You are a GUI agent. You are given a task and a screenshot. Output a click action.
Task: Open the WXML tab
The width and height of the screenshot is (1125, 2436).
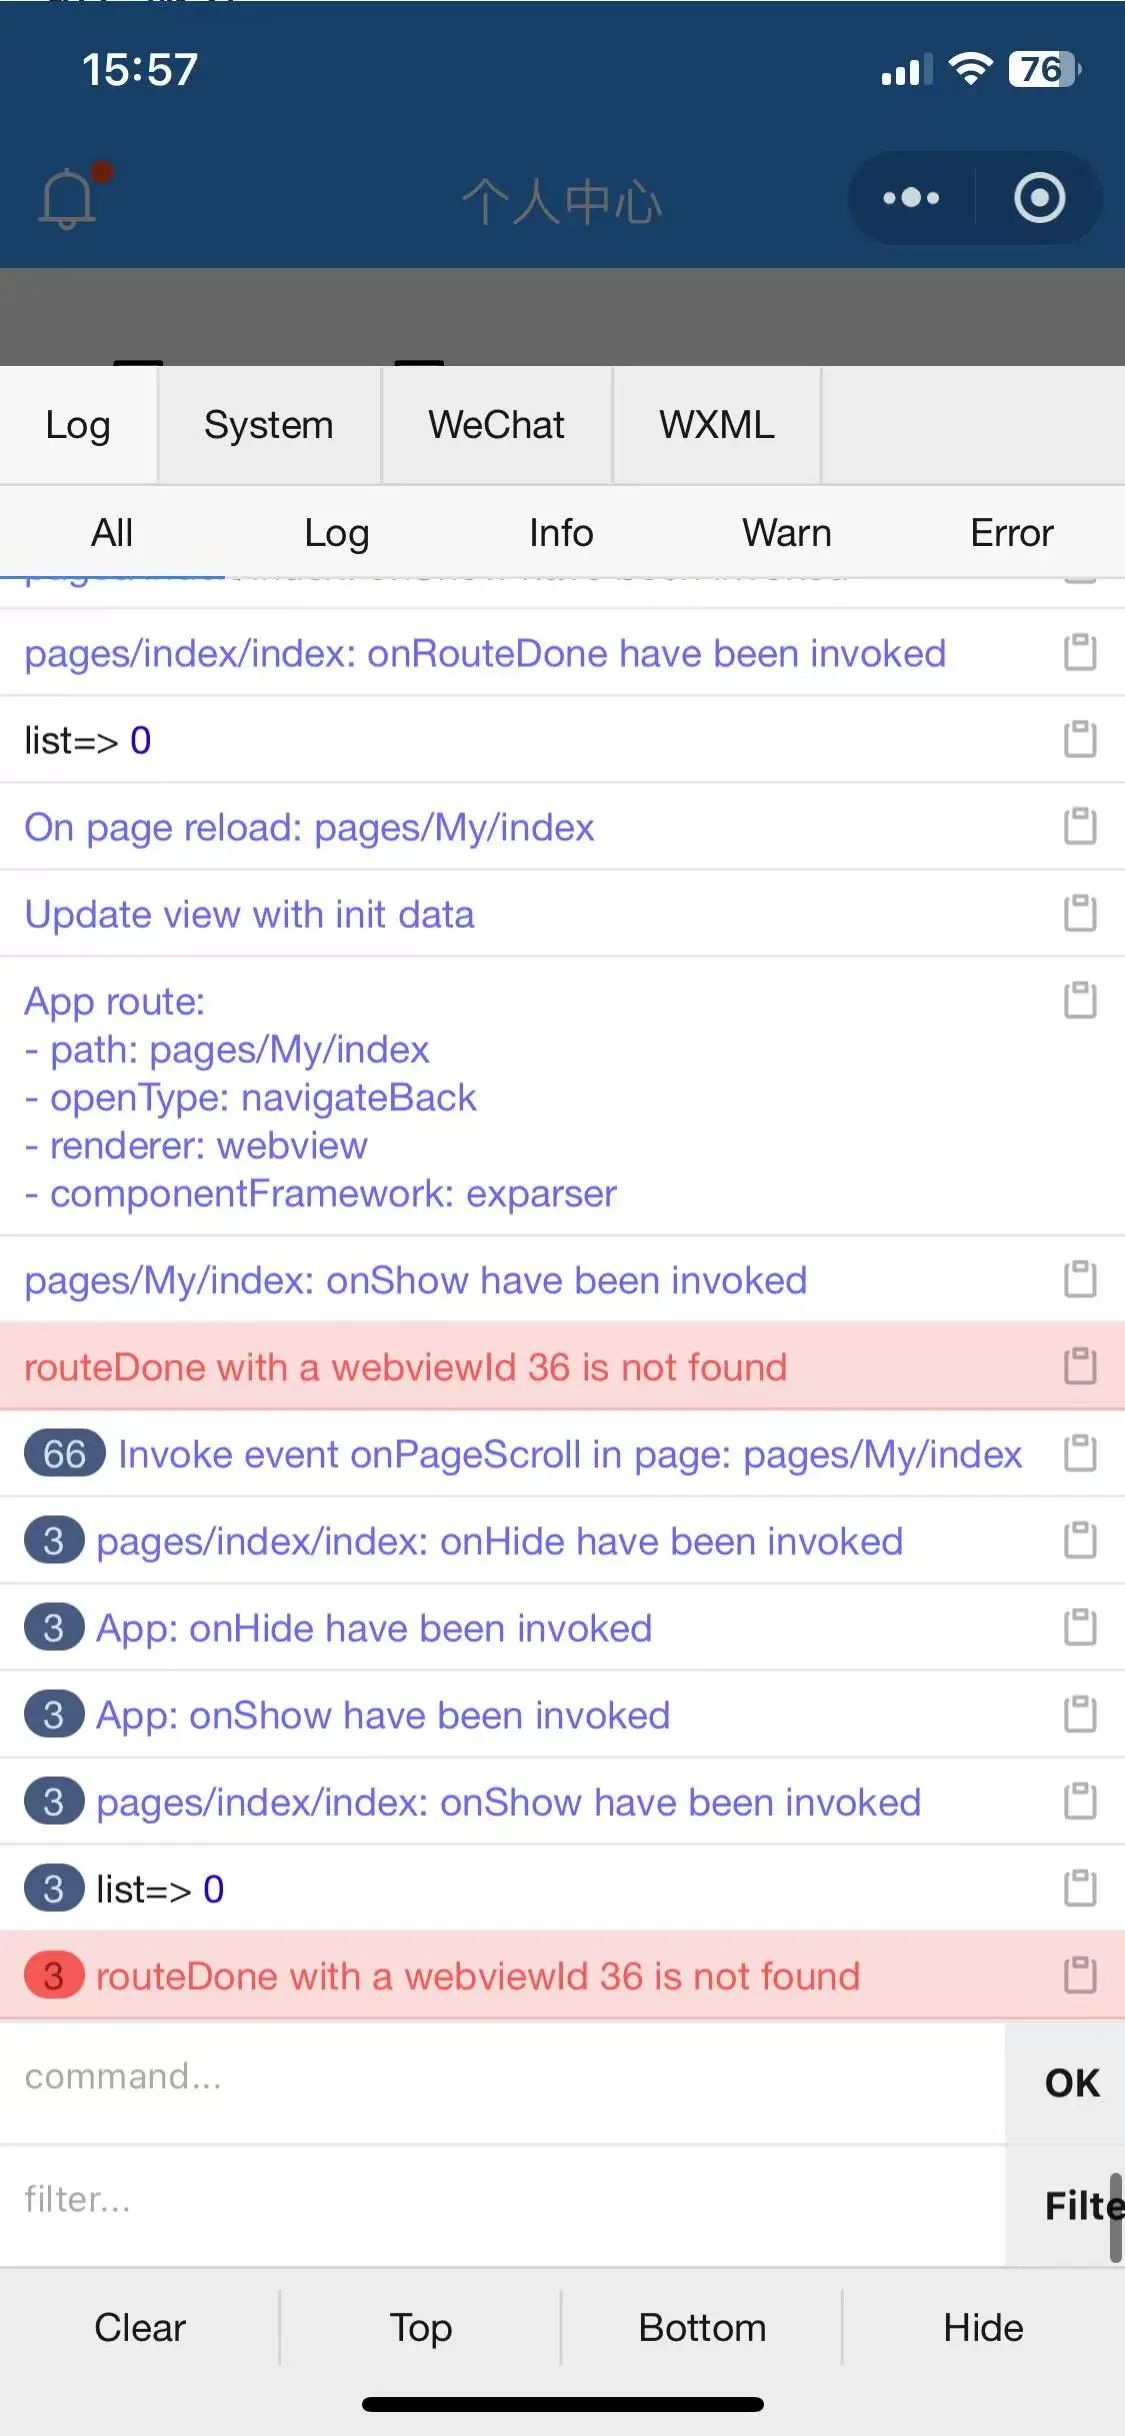click(717, 425)
